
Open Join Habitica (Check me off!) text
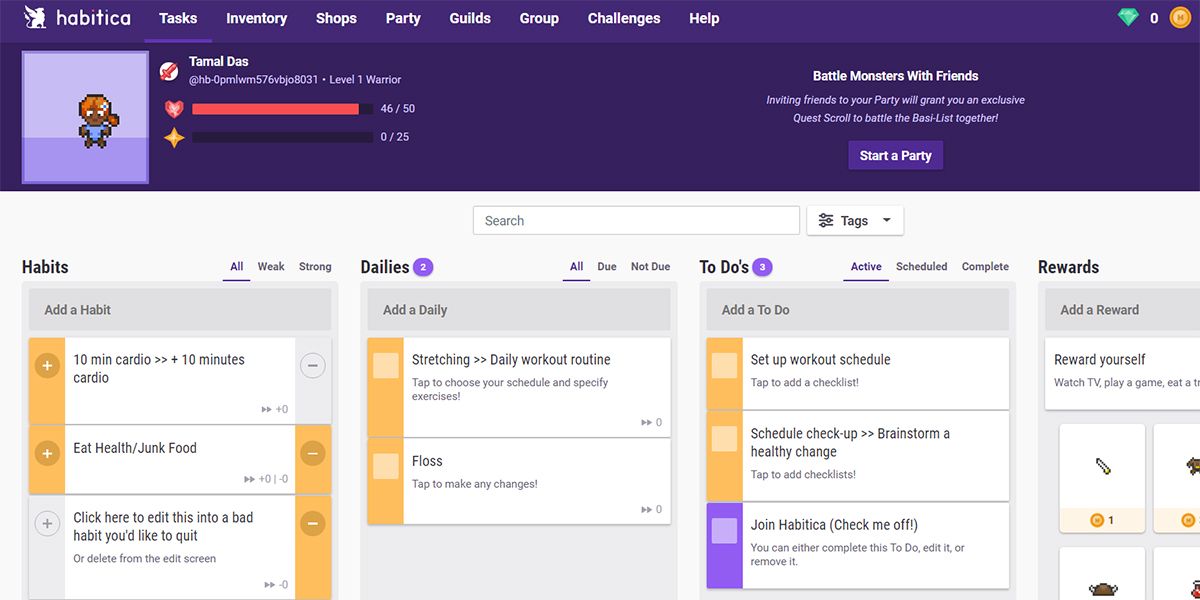834,525
